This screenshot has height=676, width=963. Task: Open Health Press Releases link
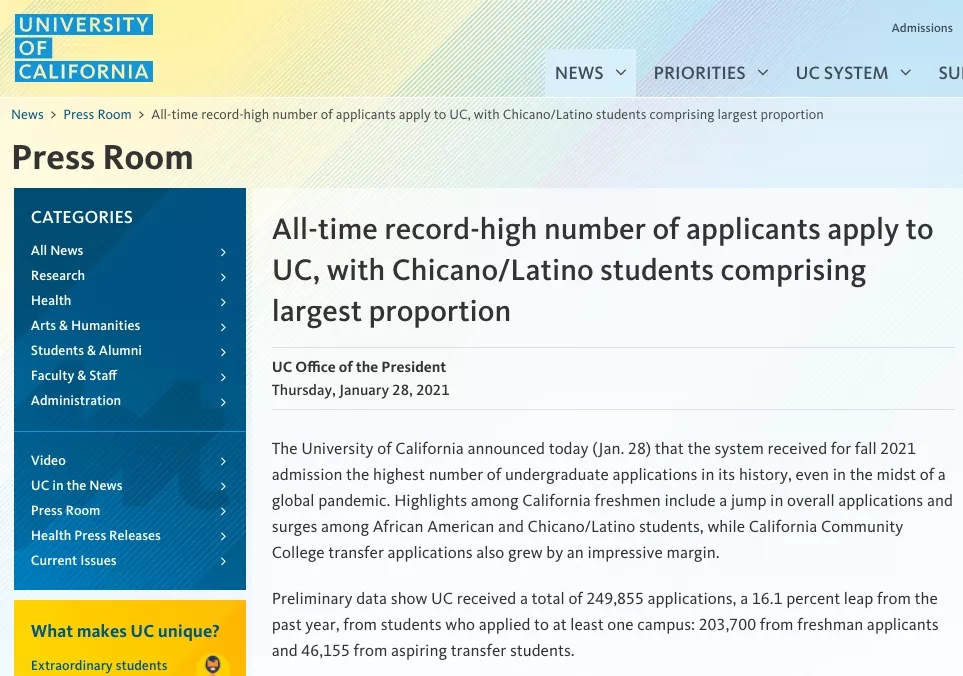pos(96,535)
